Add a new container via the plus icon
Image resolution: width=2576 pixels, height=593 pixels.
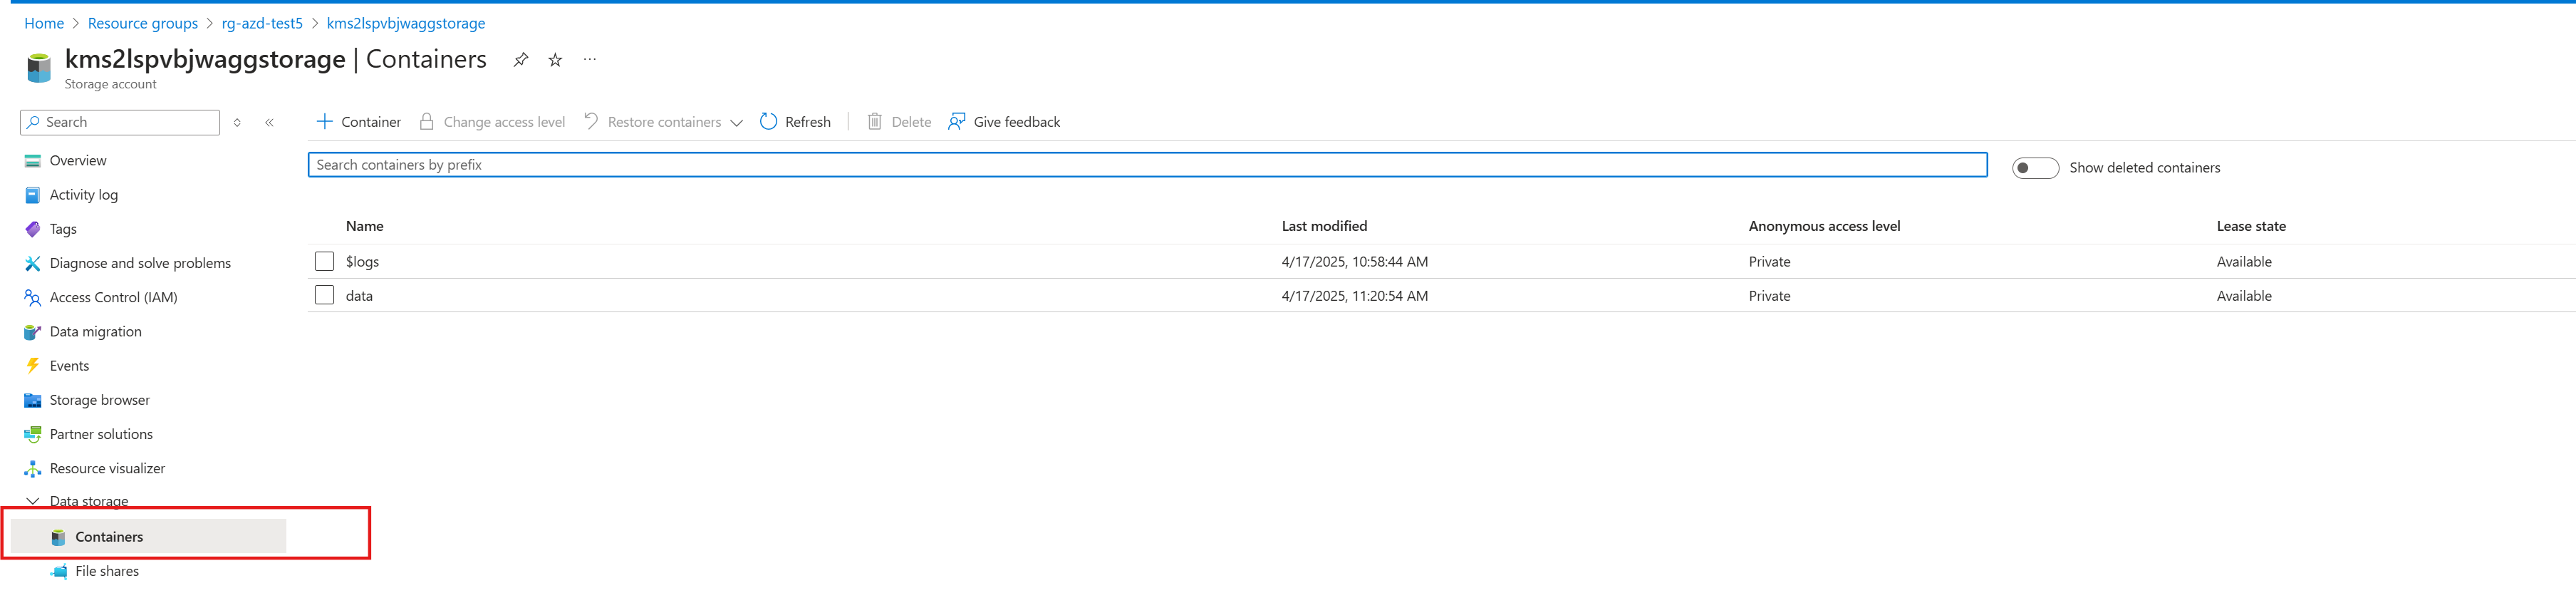click(324, 122)
